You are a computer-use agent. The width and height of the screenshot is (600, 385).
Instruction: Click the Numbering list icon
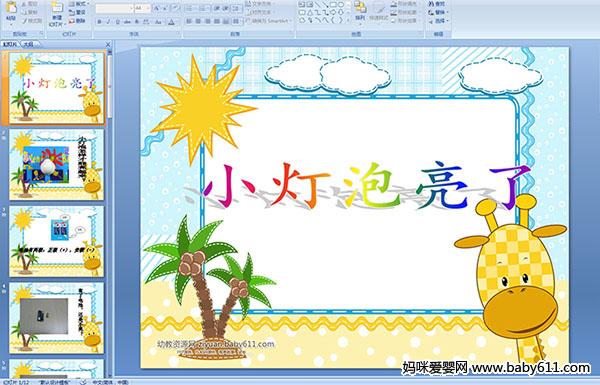pyautogui.click(x=203, y=8)
